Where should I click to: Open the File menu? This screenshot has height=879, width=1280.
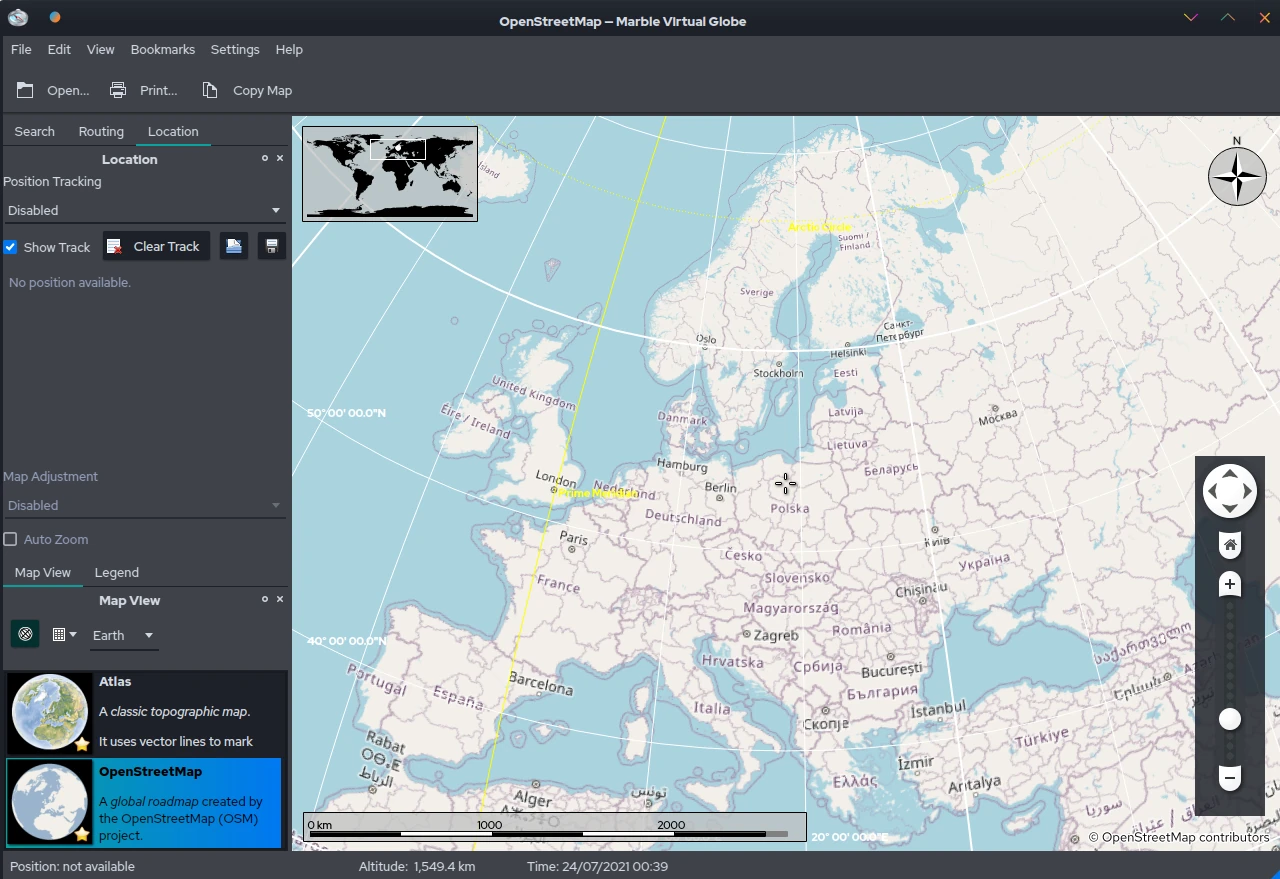click(x=21, y=49)
